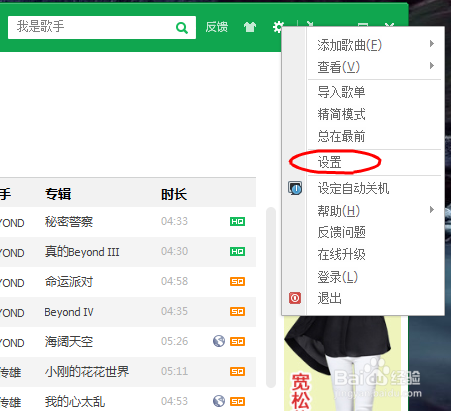This screenshot has width=451, height=411.
Task: Click SQ badge on Beyond IV row
Action: tap(237, 311)
